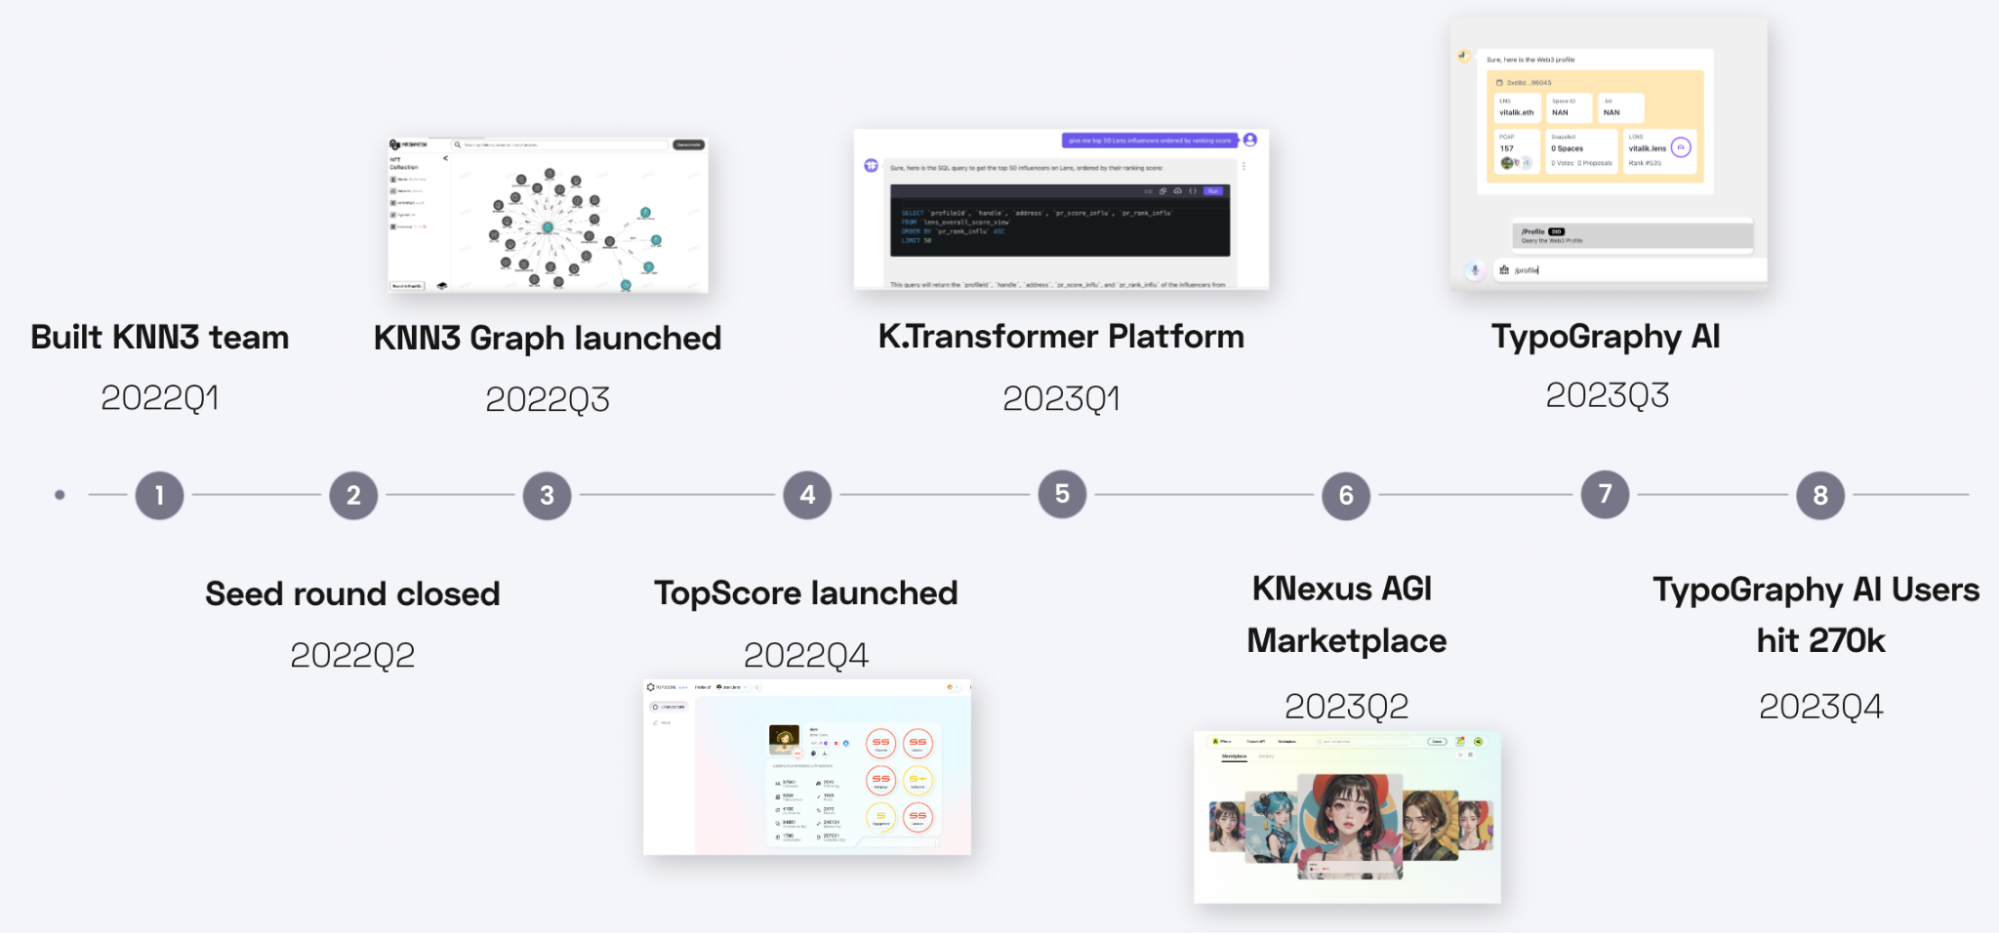The height and width of the screenshot is (934, 1999).
Task: Click the 'KNexus AGI Marketplace' heading
Action: coord(1346,614)
